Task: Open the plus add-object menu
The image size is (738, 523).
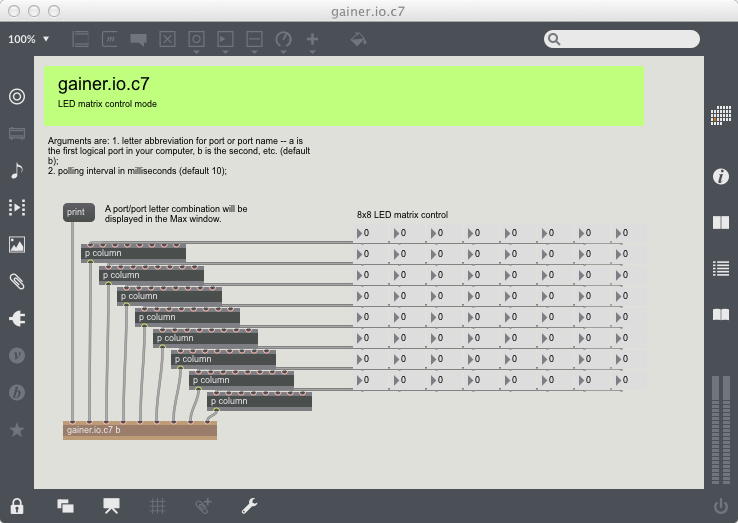Action: tap(312, 40)
